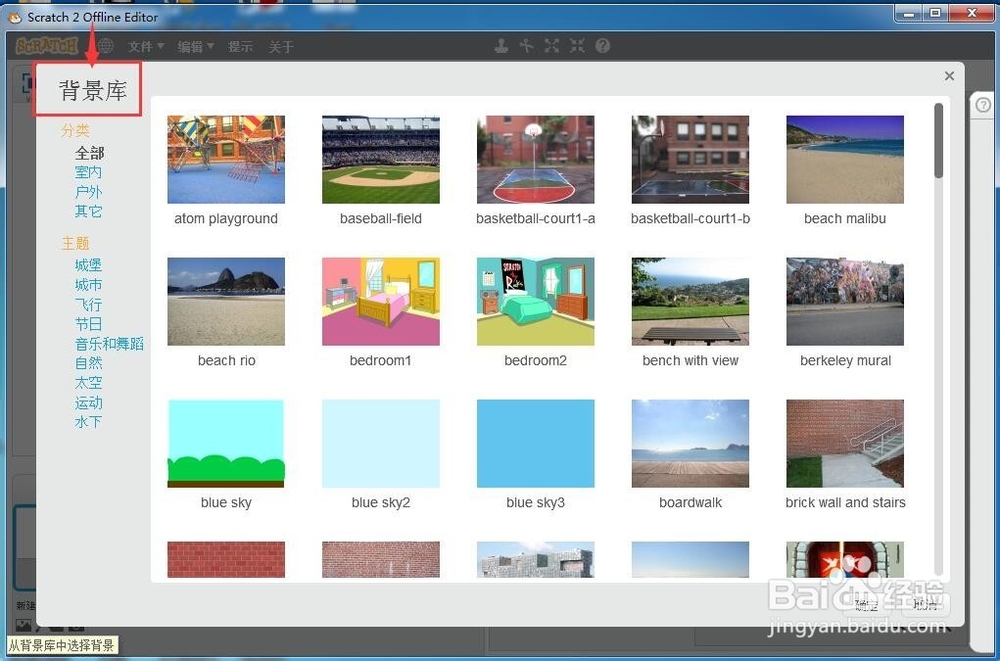Screen dimensions: 1000x661
Task: Filter backdrops by 城市 theme
Action: (x=88, y=285)
